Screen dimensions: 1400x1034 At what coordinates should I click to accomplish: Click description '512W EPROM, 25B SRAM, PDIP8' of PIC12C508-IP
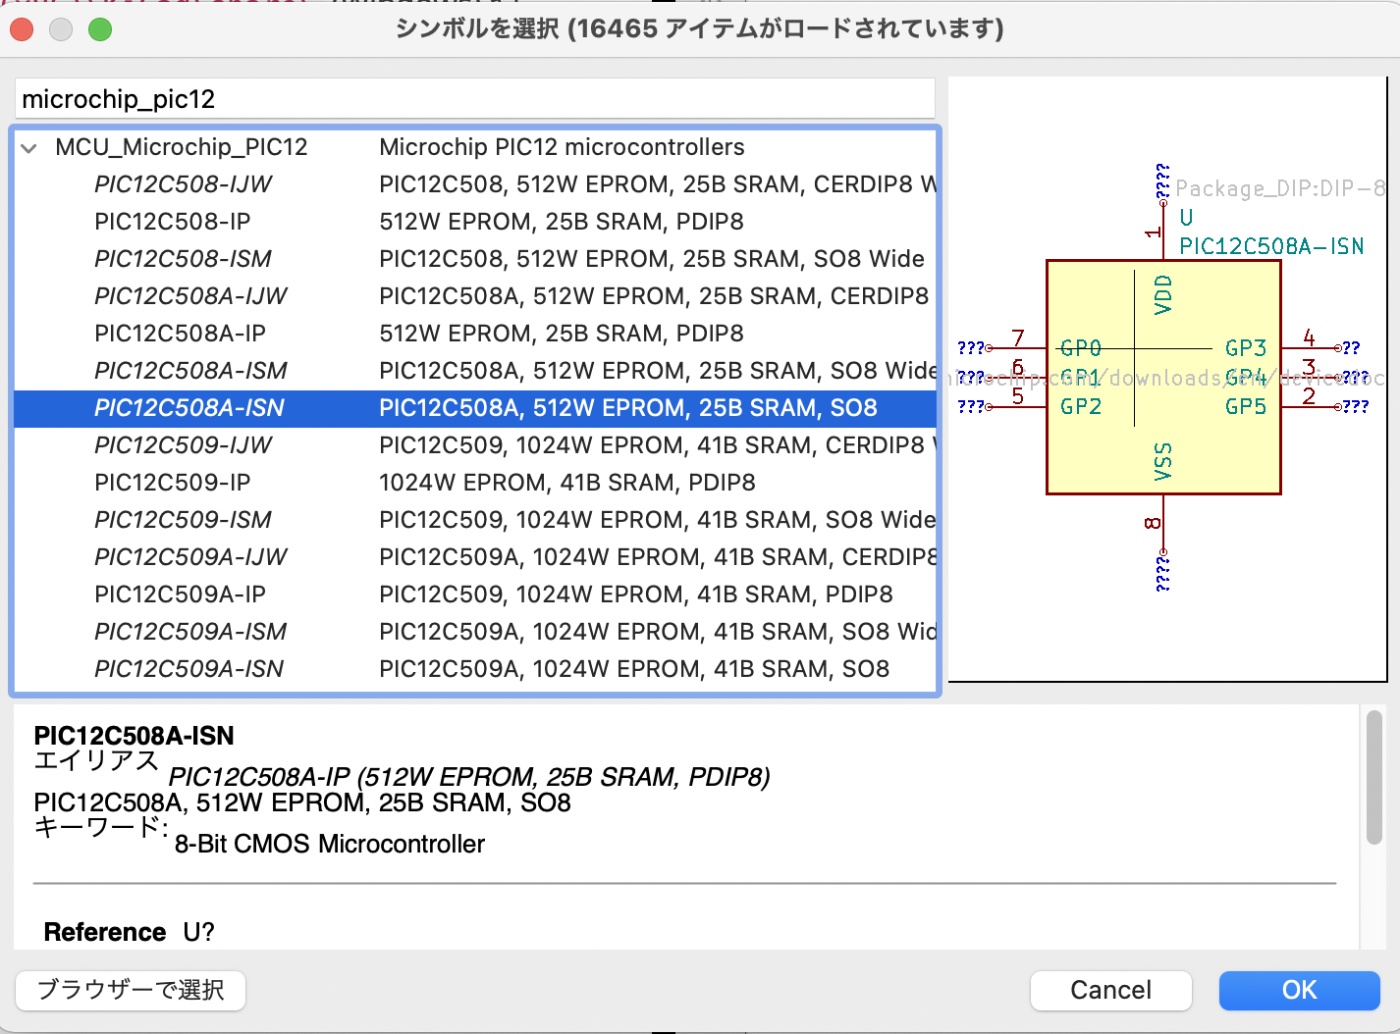pyautogui.click(x=561, y=221)
